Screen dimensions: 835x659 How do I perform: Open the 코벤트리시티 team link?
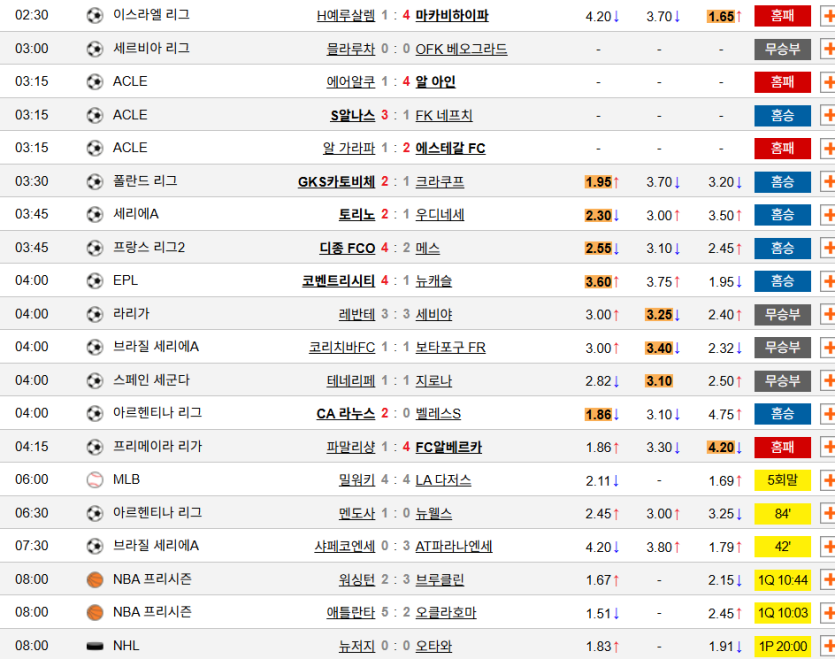(x=339, y=281)
